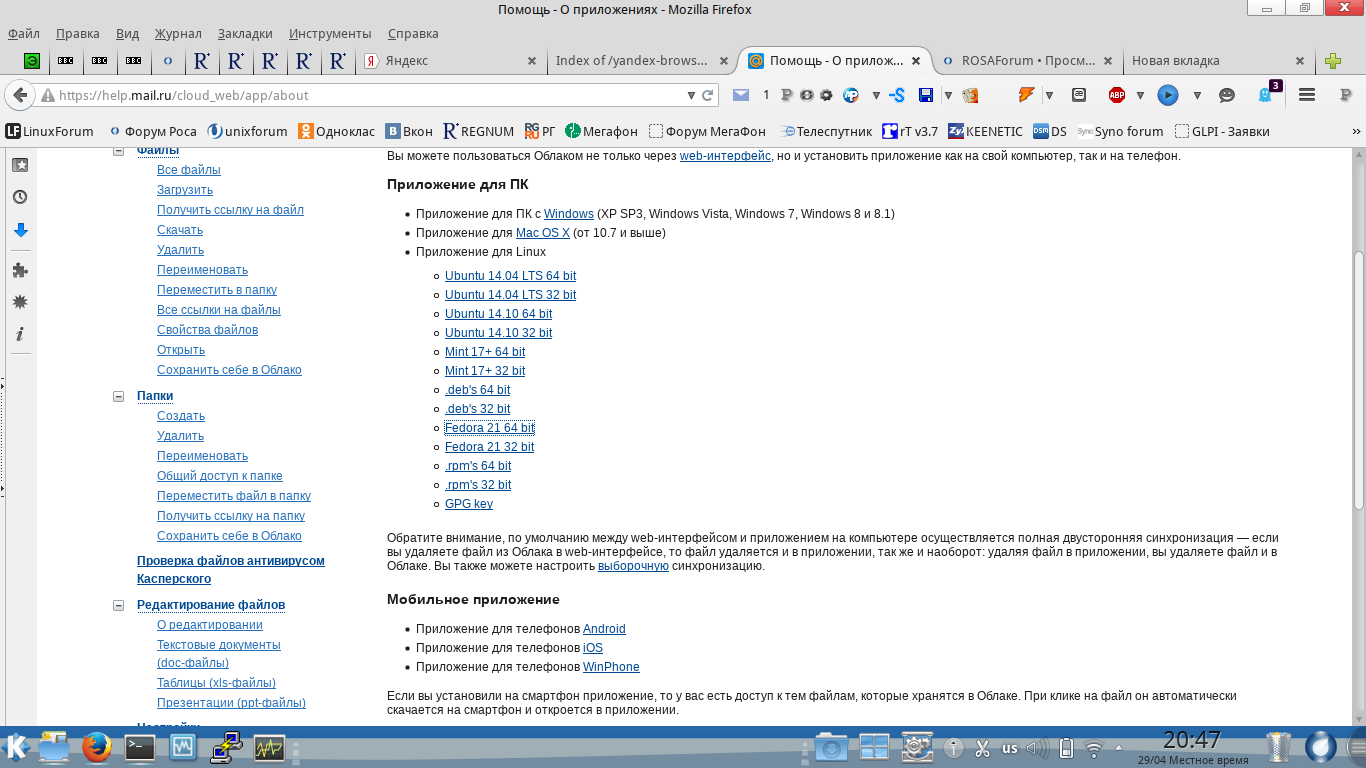
Task: Click the blue round play button icon
Action: pyautogui.click(x=1167, y=96)
